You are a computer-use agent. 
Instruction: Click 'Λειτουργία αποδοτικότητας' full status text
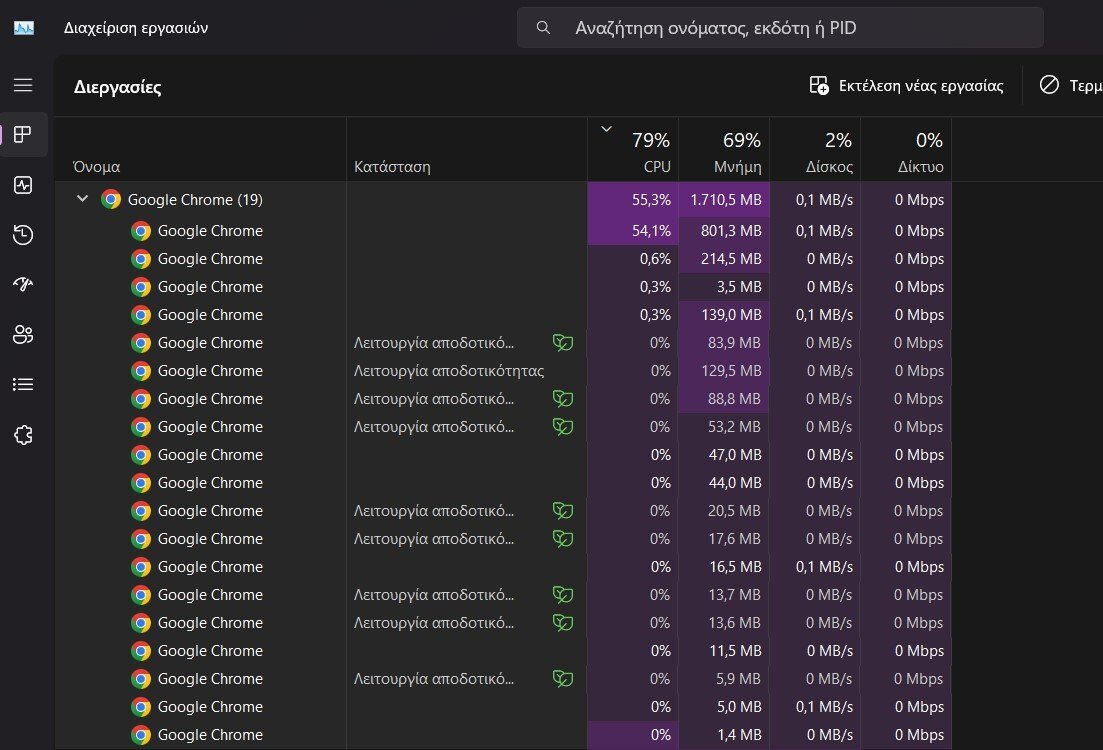click(449, 371)
